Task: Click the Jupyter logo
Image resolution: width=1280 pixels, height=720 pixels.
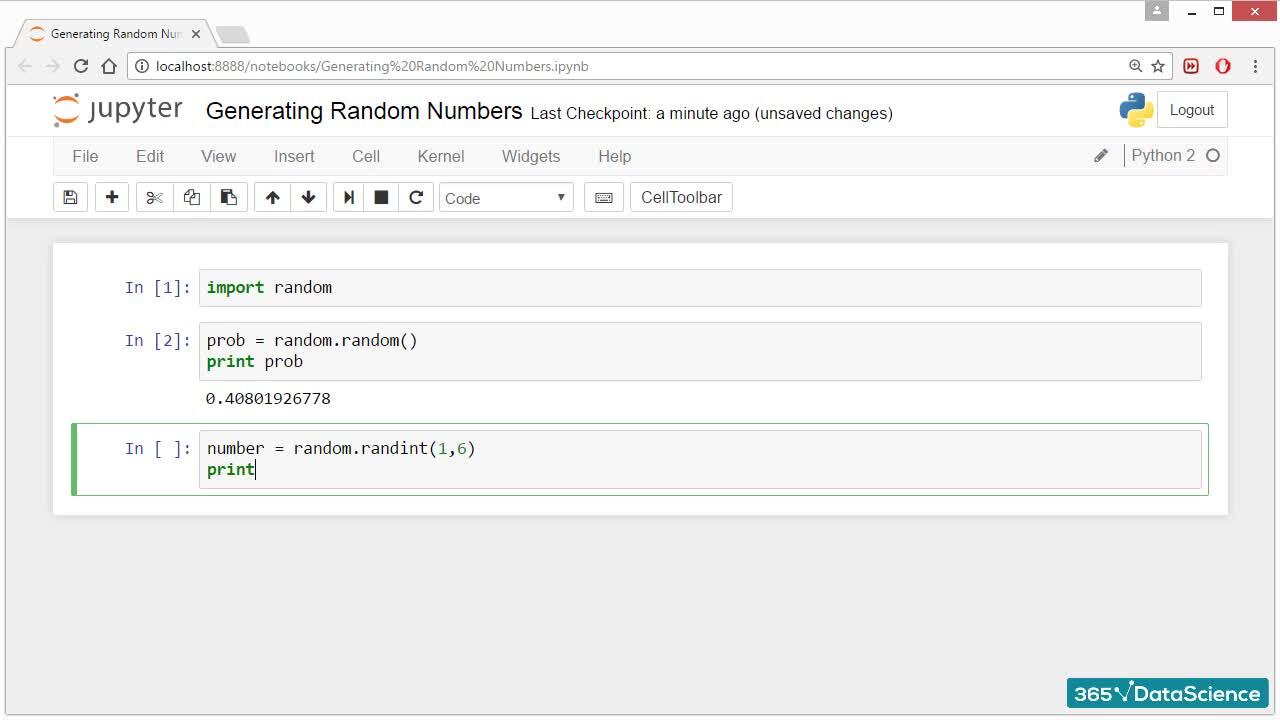Action: [118, 110]
